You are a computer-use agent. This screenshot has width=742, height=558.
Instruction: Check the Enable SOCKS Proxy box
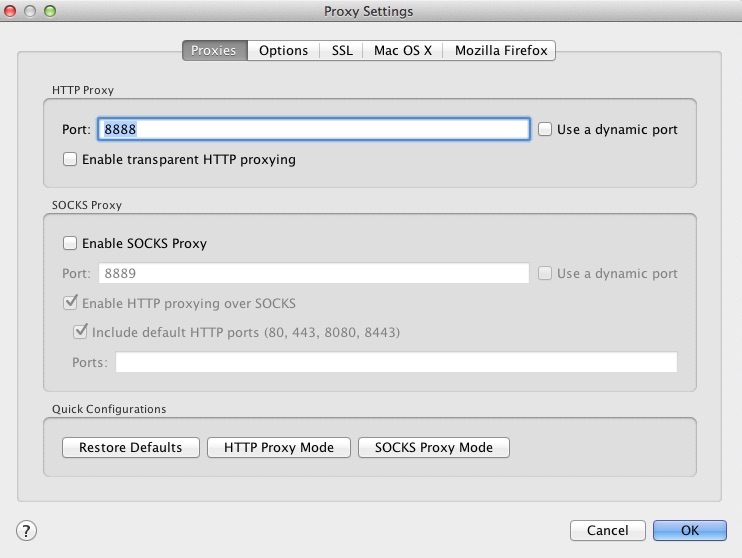tap(70, 243)
